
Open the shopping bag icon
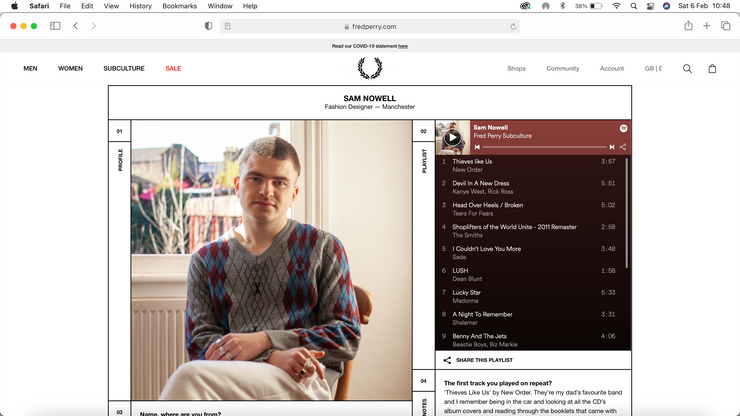(712, 68)
